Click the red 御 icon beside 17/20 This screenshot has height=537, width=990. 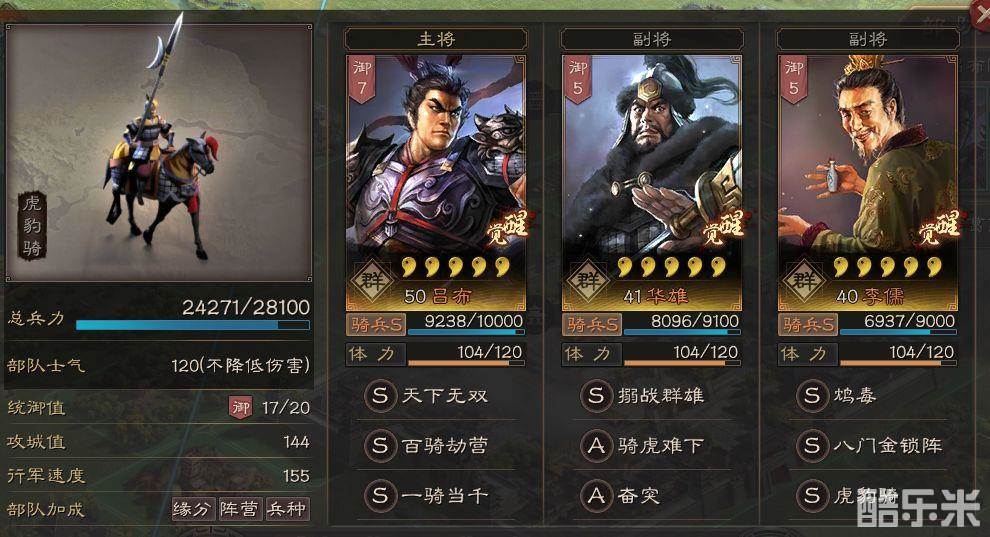[241, 408]
